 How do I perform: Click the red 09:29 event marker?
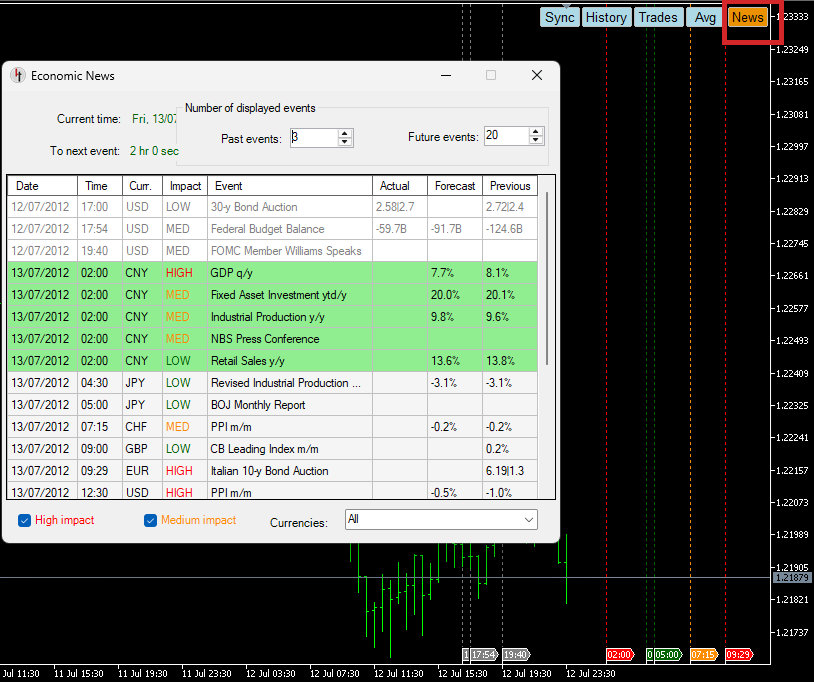740,654
